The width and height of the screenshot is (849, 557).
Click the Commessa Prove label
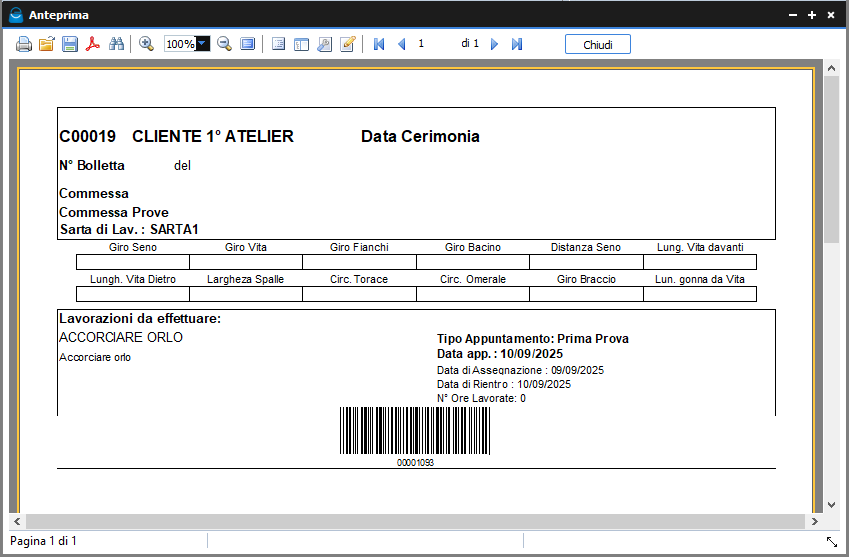coord(114,212)
